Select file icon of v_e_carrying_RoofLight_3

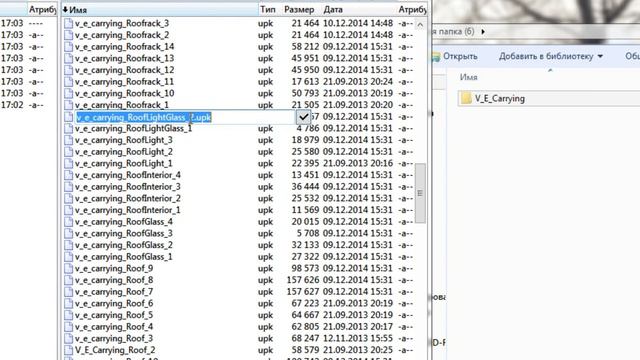pos(69,140)
